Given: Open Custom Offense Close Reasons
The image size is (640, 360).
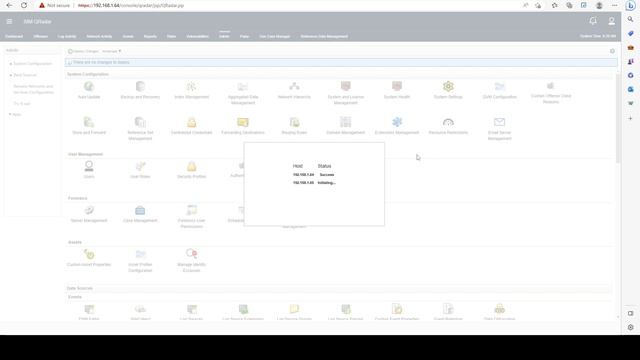Looking at the screenshot, I should (x=551, y=86).
